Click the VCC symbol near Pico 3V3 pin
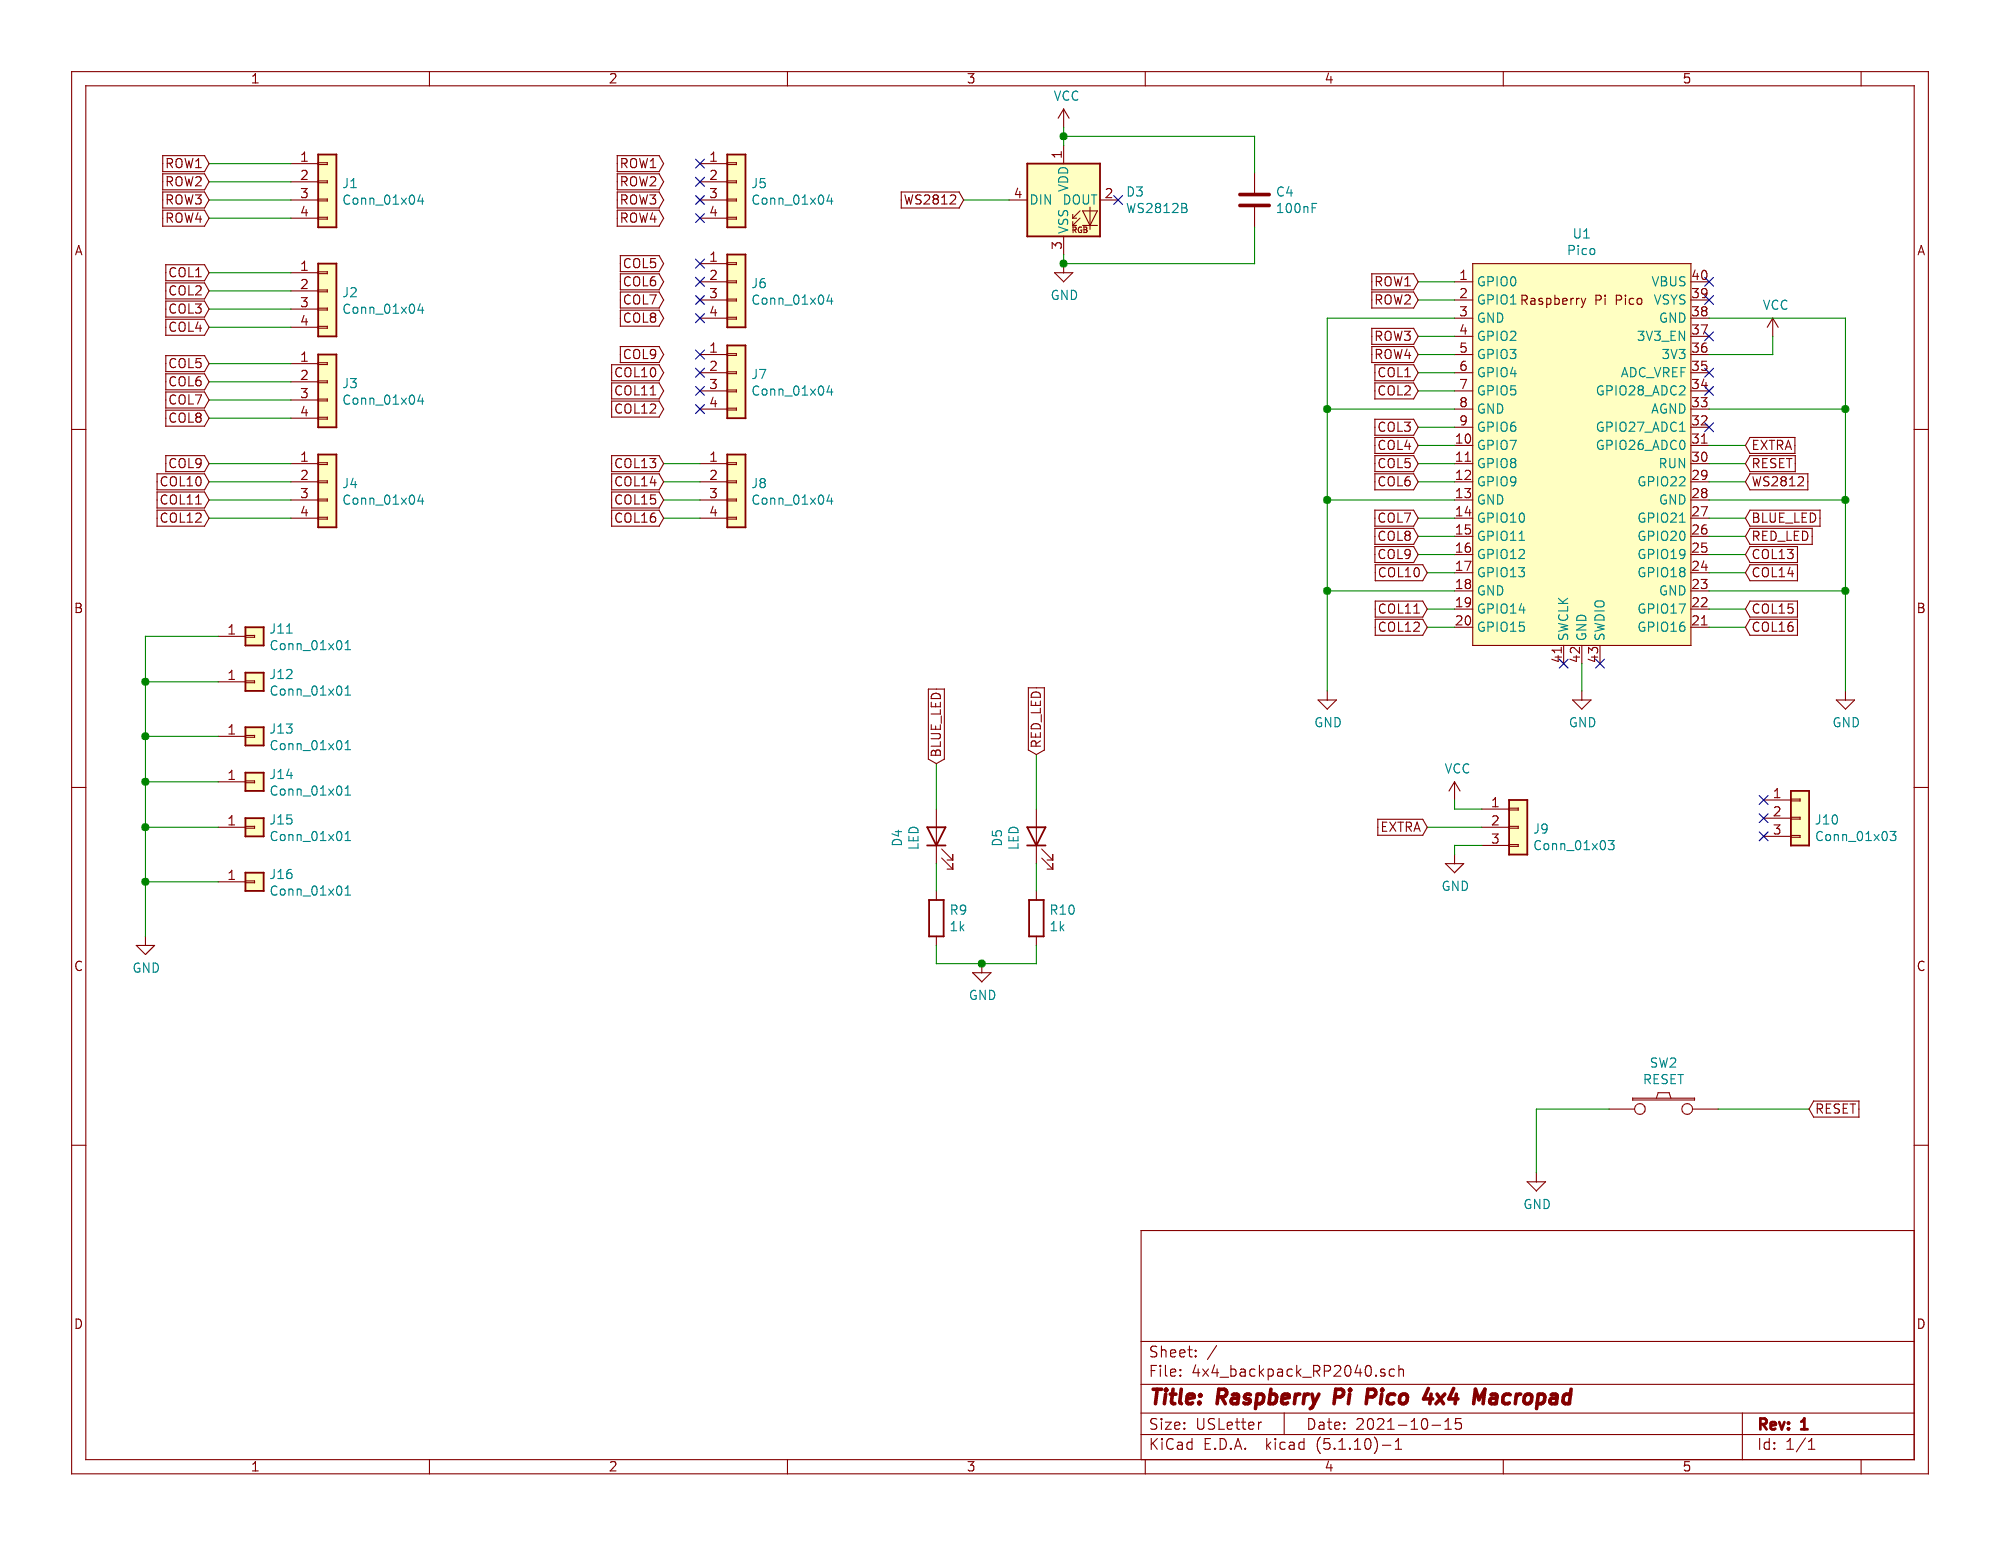 click(1774, 318)
